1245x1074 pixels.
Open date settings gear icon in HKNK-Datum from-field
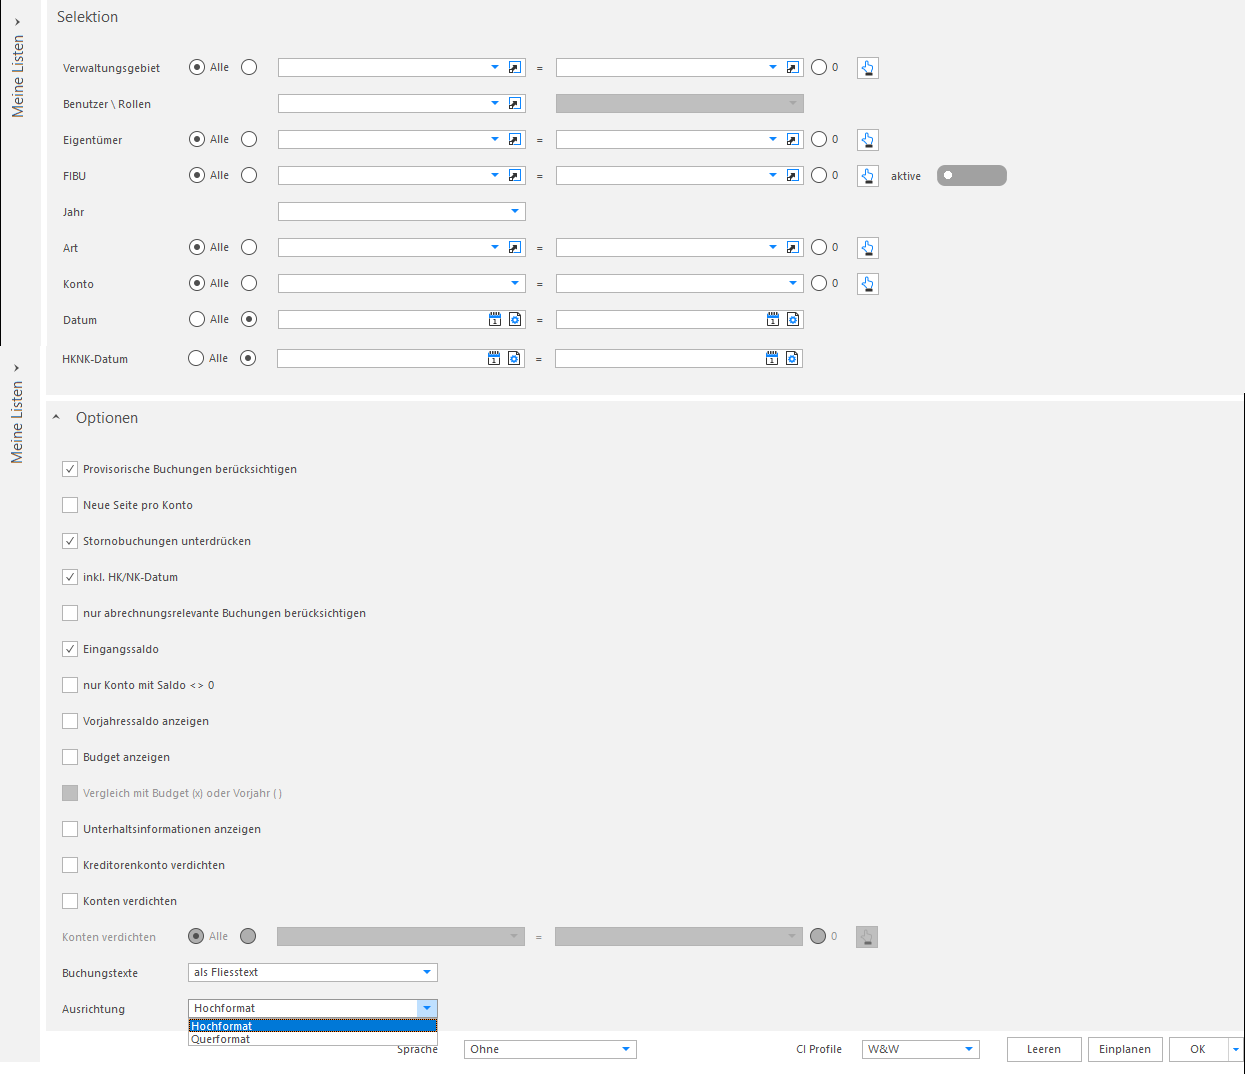tap(514, 359)
